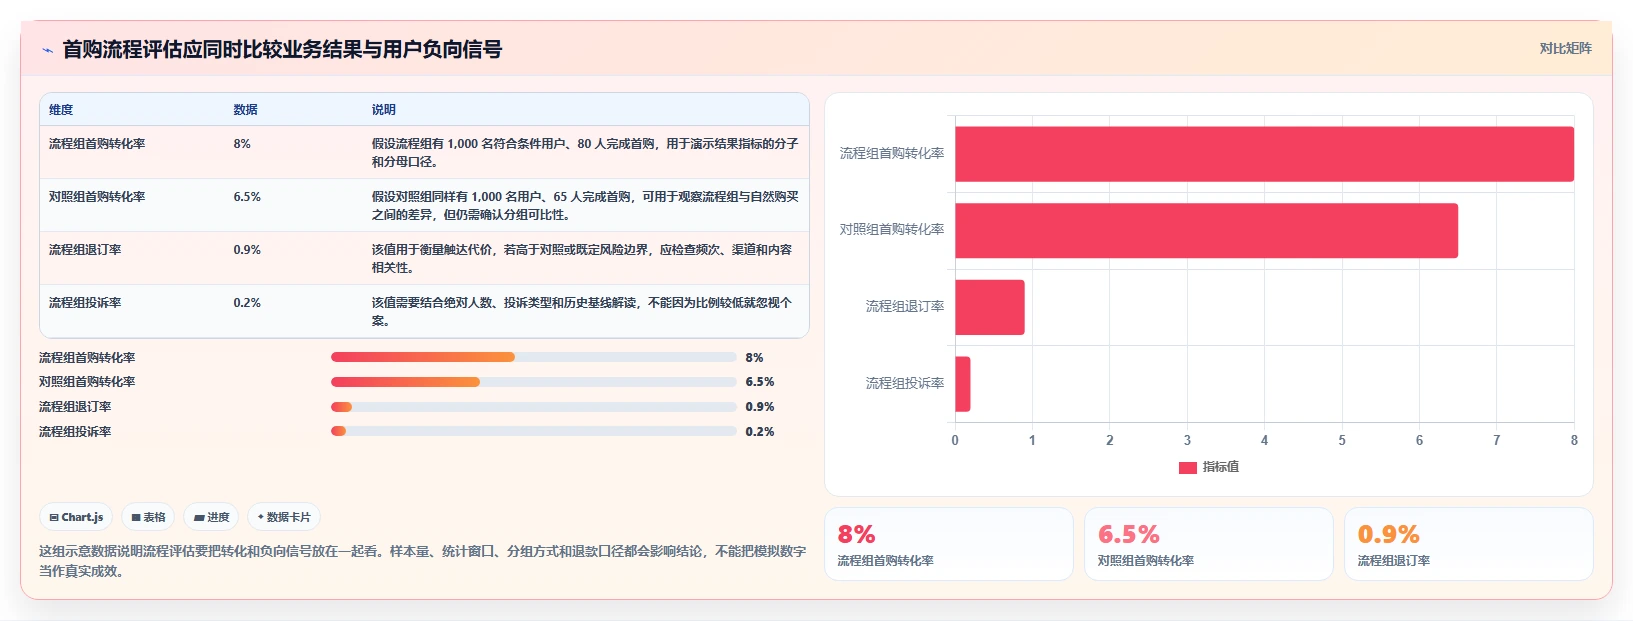Click the 流程组投诉率 progress bar

pos(534,431)
